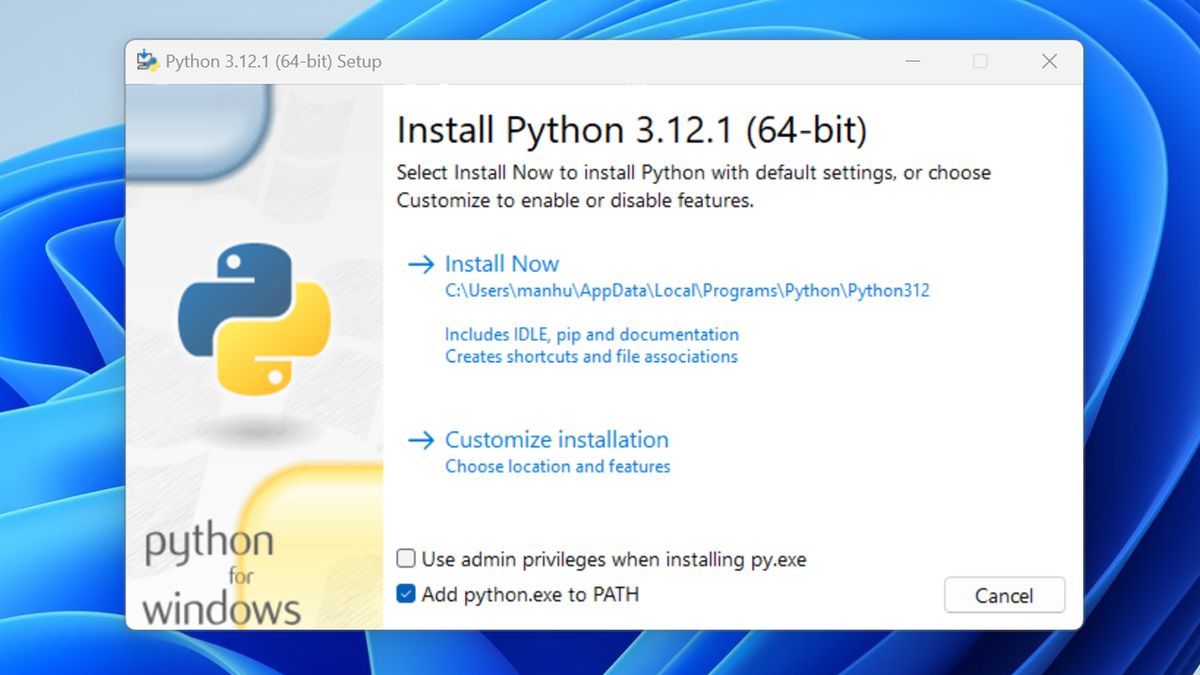Click Creates shortcuts and file associations text

pos(590,356)
